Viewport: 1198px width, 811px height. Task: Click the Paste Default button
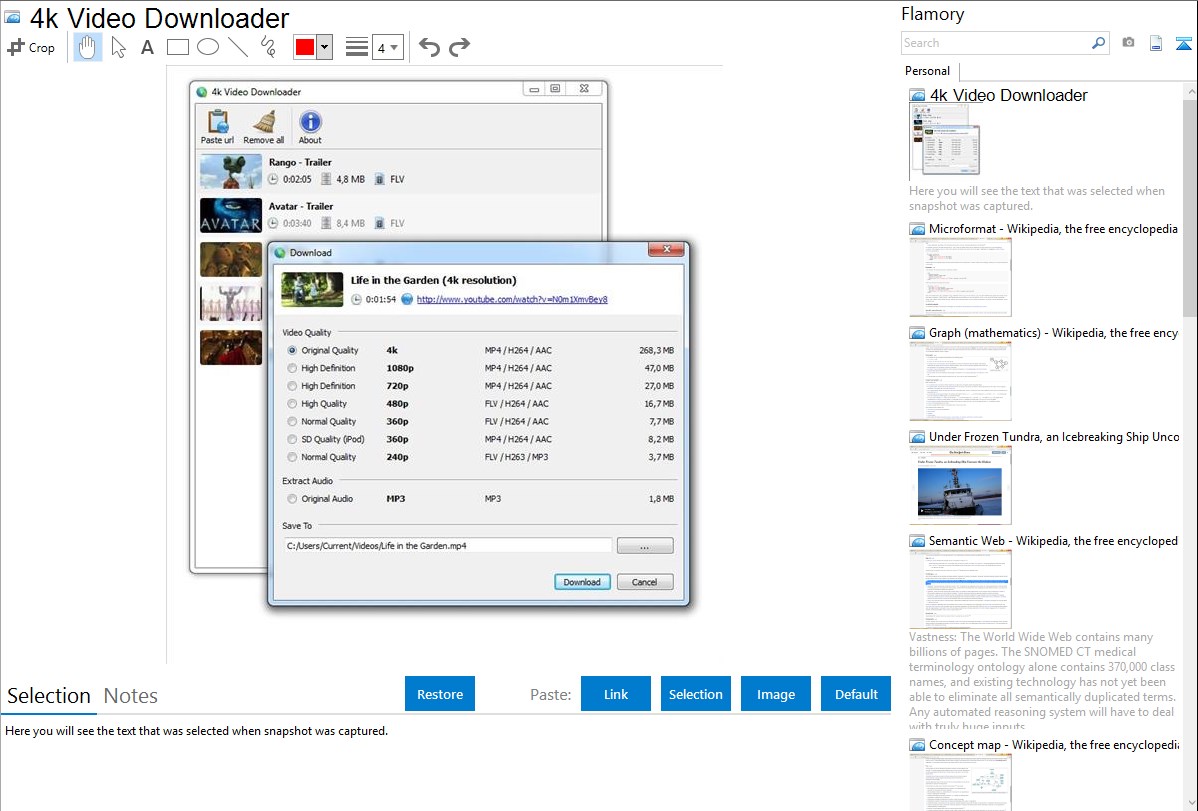pyautogui.click(x=856, y=694)
